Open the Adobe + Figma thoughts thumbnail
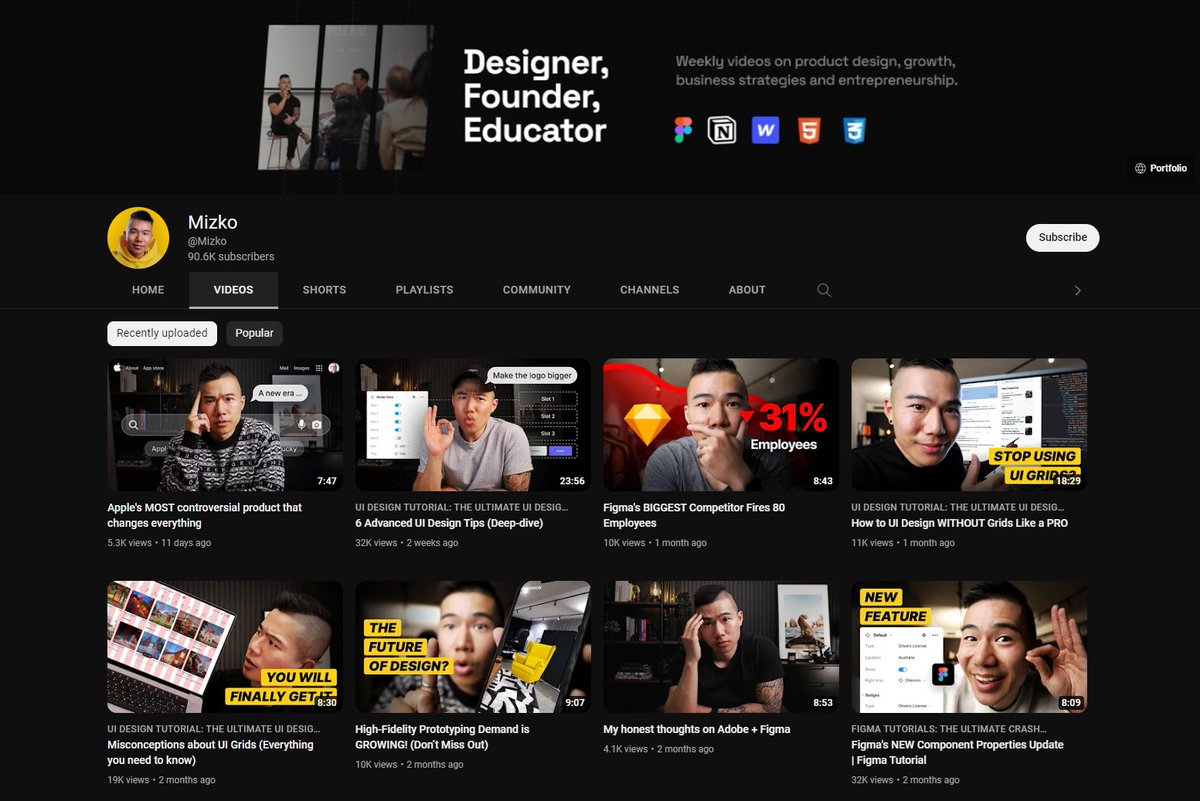Image resolution: width=1200 pixels, height=801 pixels. click(721, 647)
